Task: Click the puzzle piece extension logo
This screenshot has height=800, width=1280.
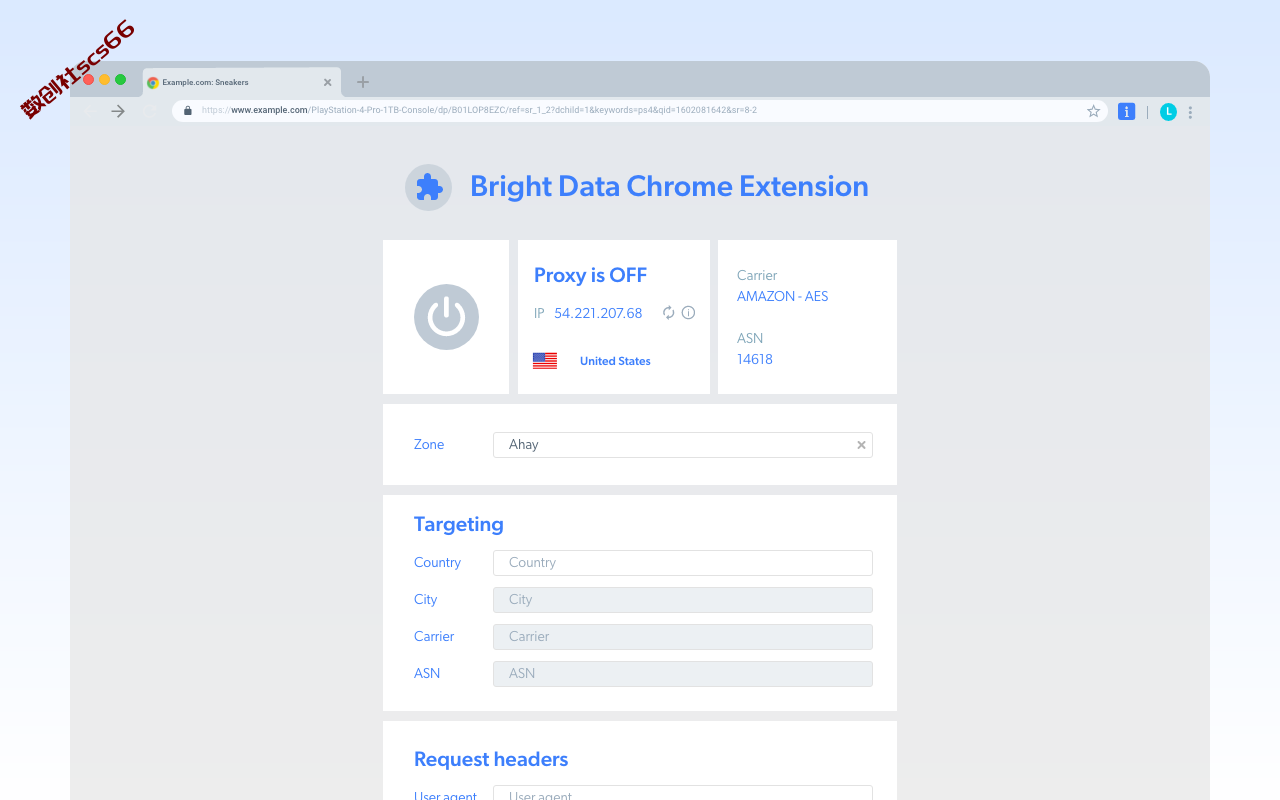Action: (428, 187)
